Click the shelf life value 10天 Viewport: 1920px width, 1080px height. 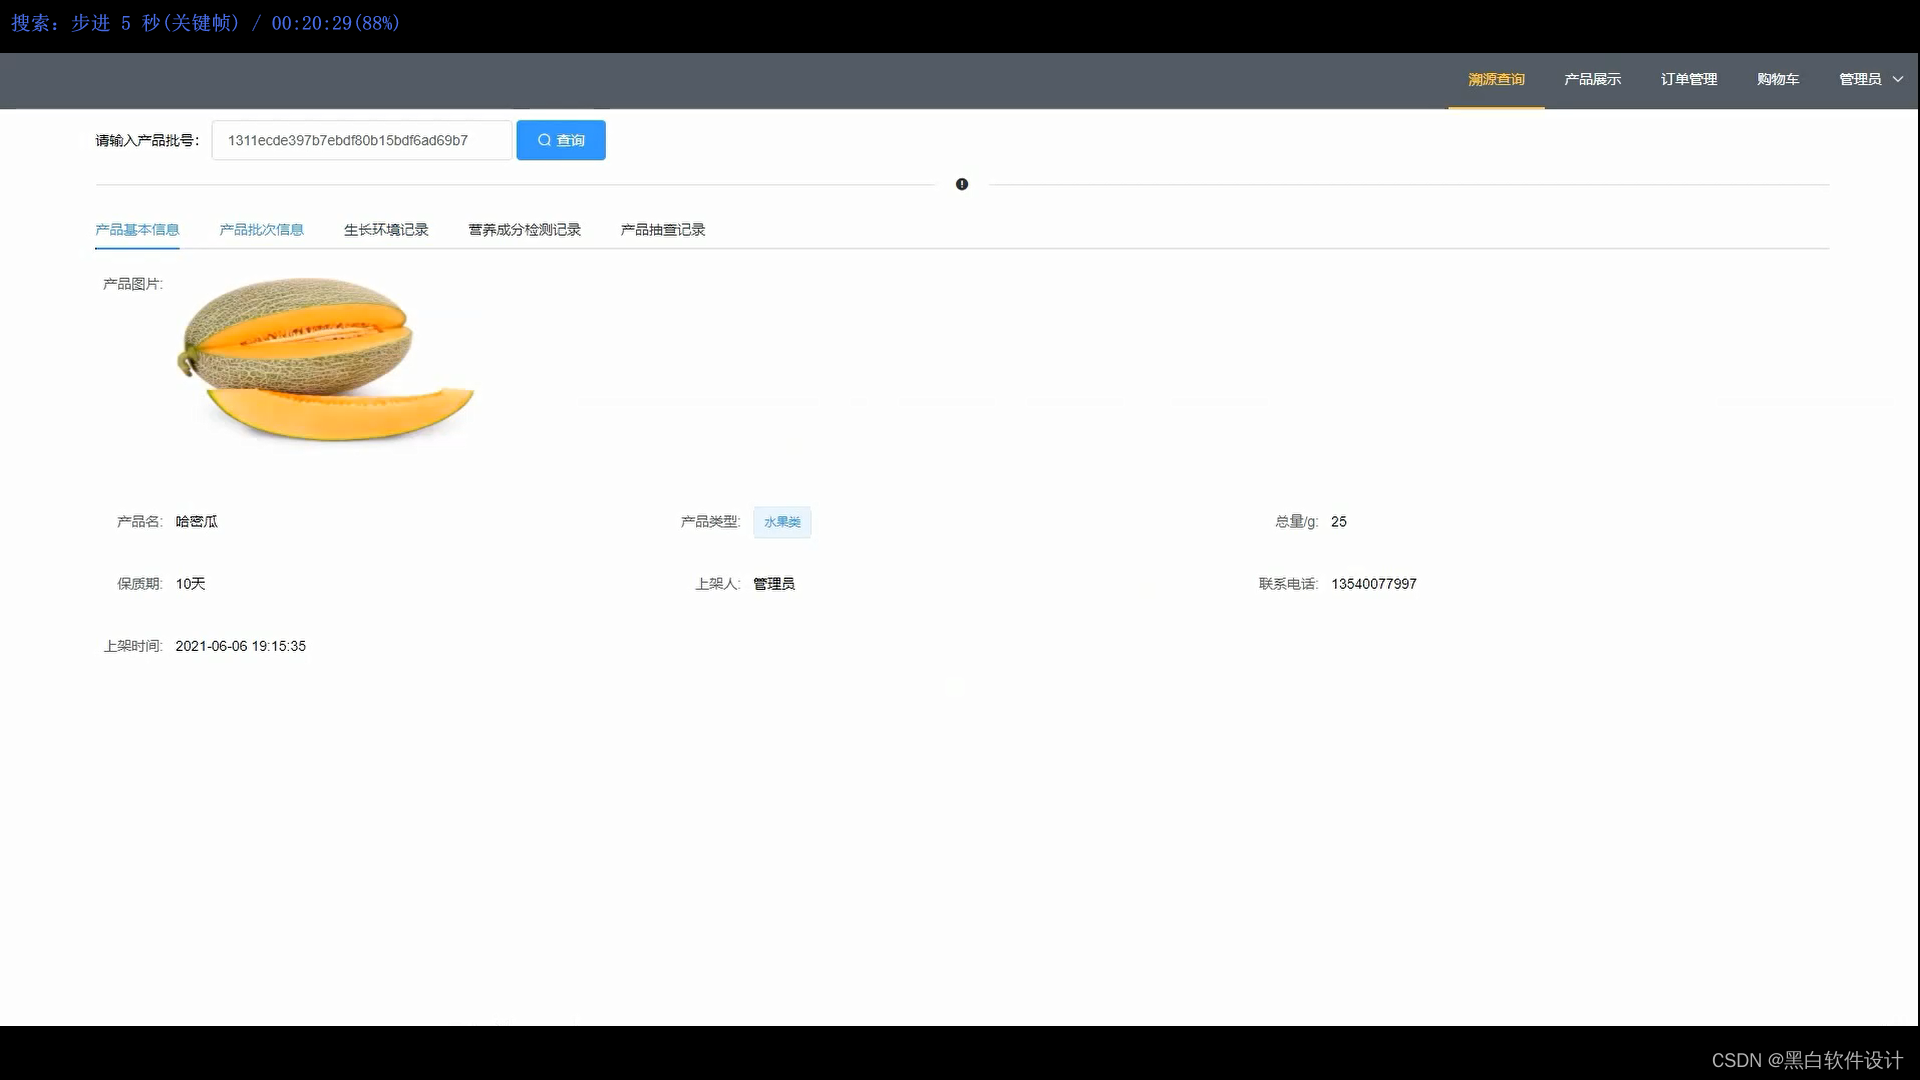click(190, 584)
